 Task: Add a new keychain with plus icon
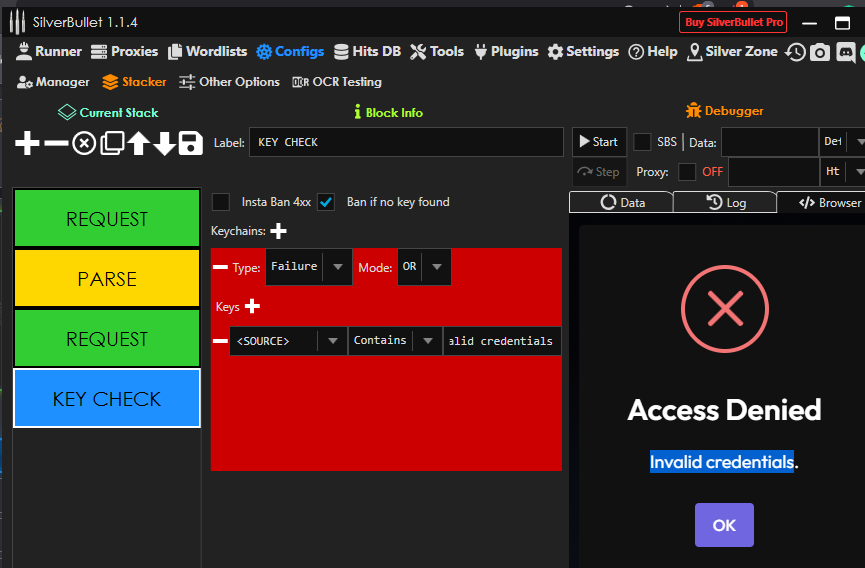(279, 231)
